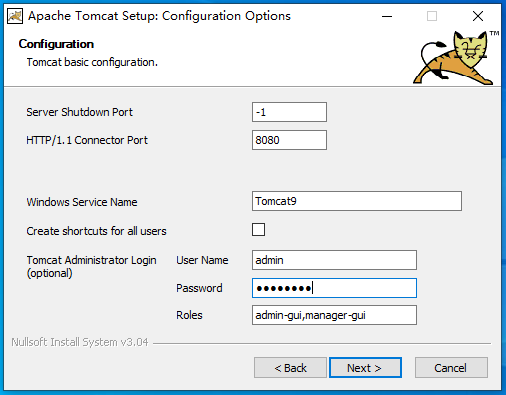Screen dimensions: 506x395
Task: Click the Tomcat installer icon in title bar
Action: 15,16
